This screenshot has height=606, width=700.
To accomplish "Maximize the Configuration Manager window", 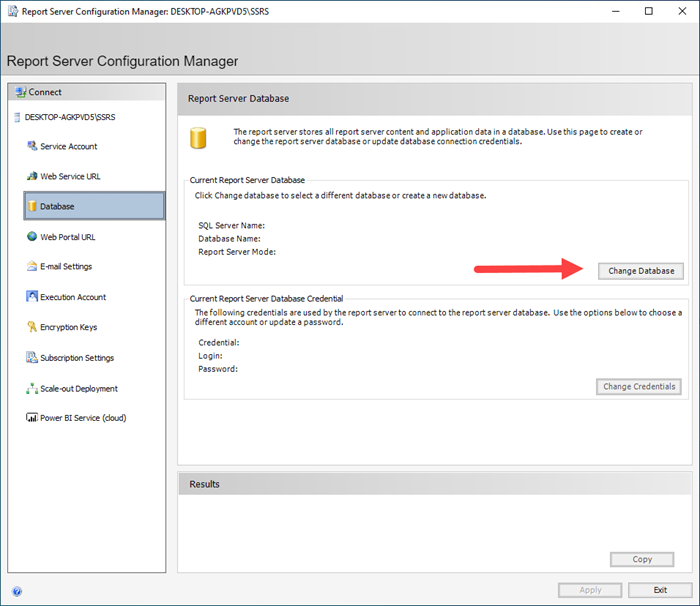I will coord(649,11).
